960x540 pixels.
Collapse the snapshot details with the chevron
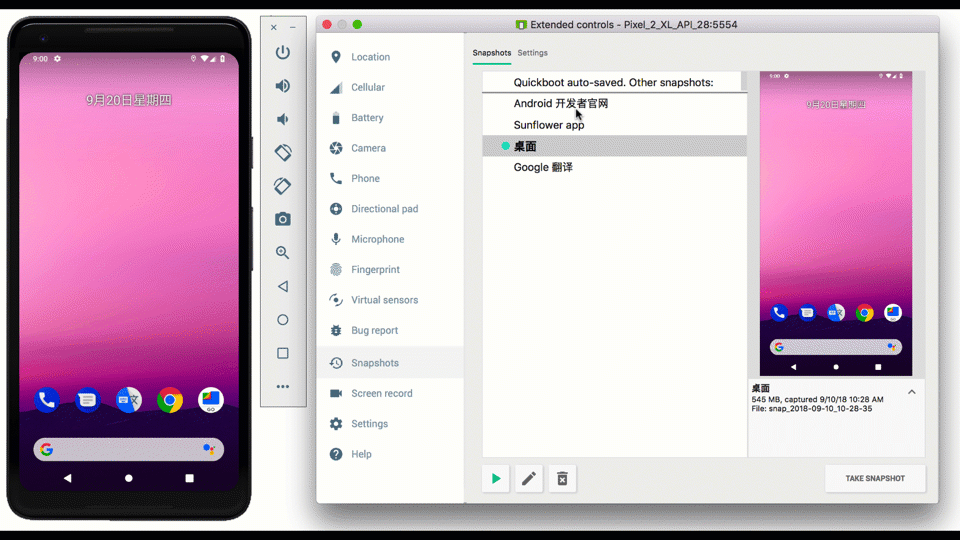912,392
